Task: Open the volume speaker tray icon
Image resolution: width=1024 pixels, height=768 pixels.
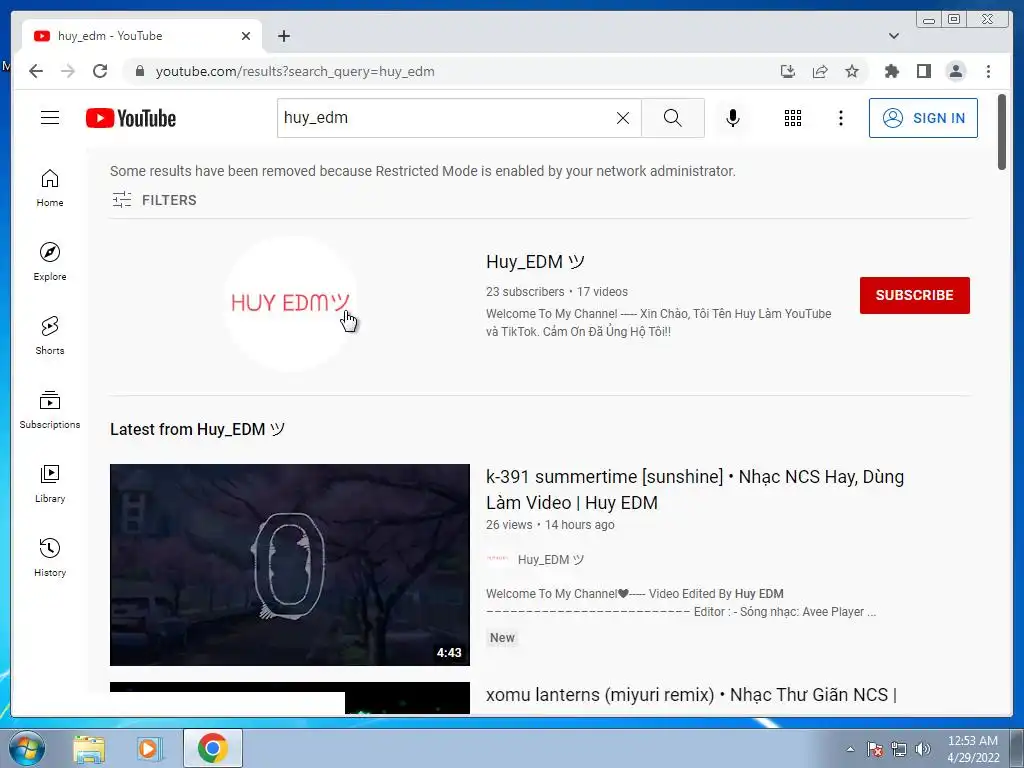Action: 923,749
